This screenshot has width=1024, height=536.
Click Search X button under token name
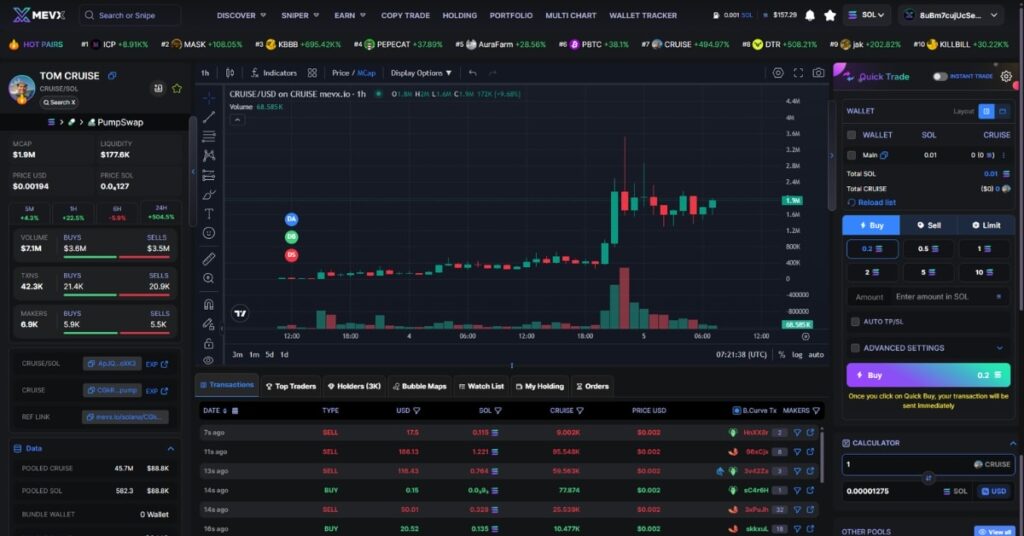(59, 102)
